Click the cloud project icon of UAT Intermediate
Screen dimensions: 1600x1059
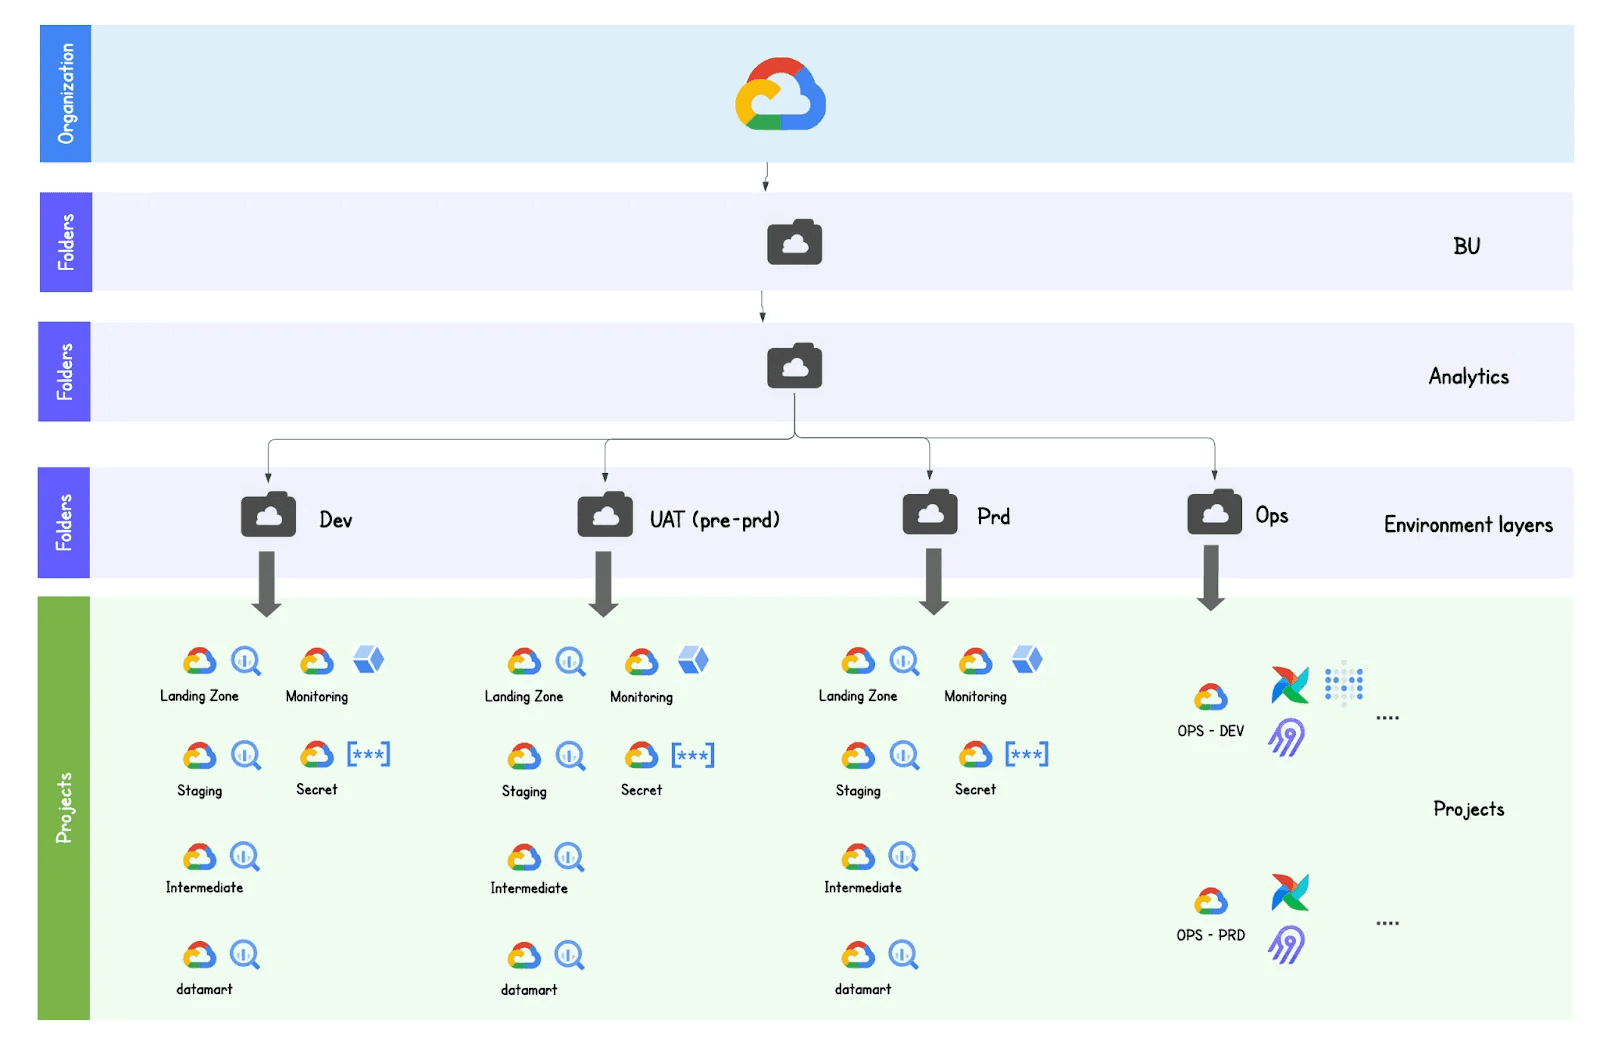tap(524, 858)
